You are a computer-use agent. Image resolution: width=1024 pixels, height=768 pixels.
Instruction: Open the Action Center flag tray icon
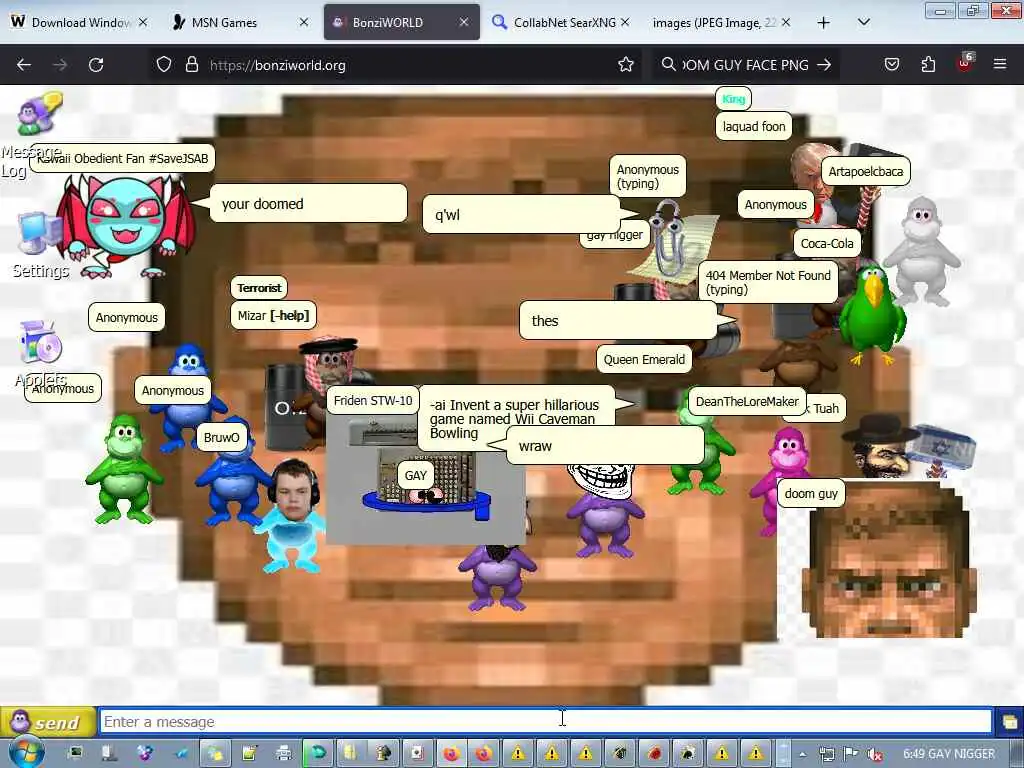[850, 754]
